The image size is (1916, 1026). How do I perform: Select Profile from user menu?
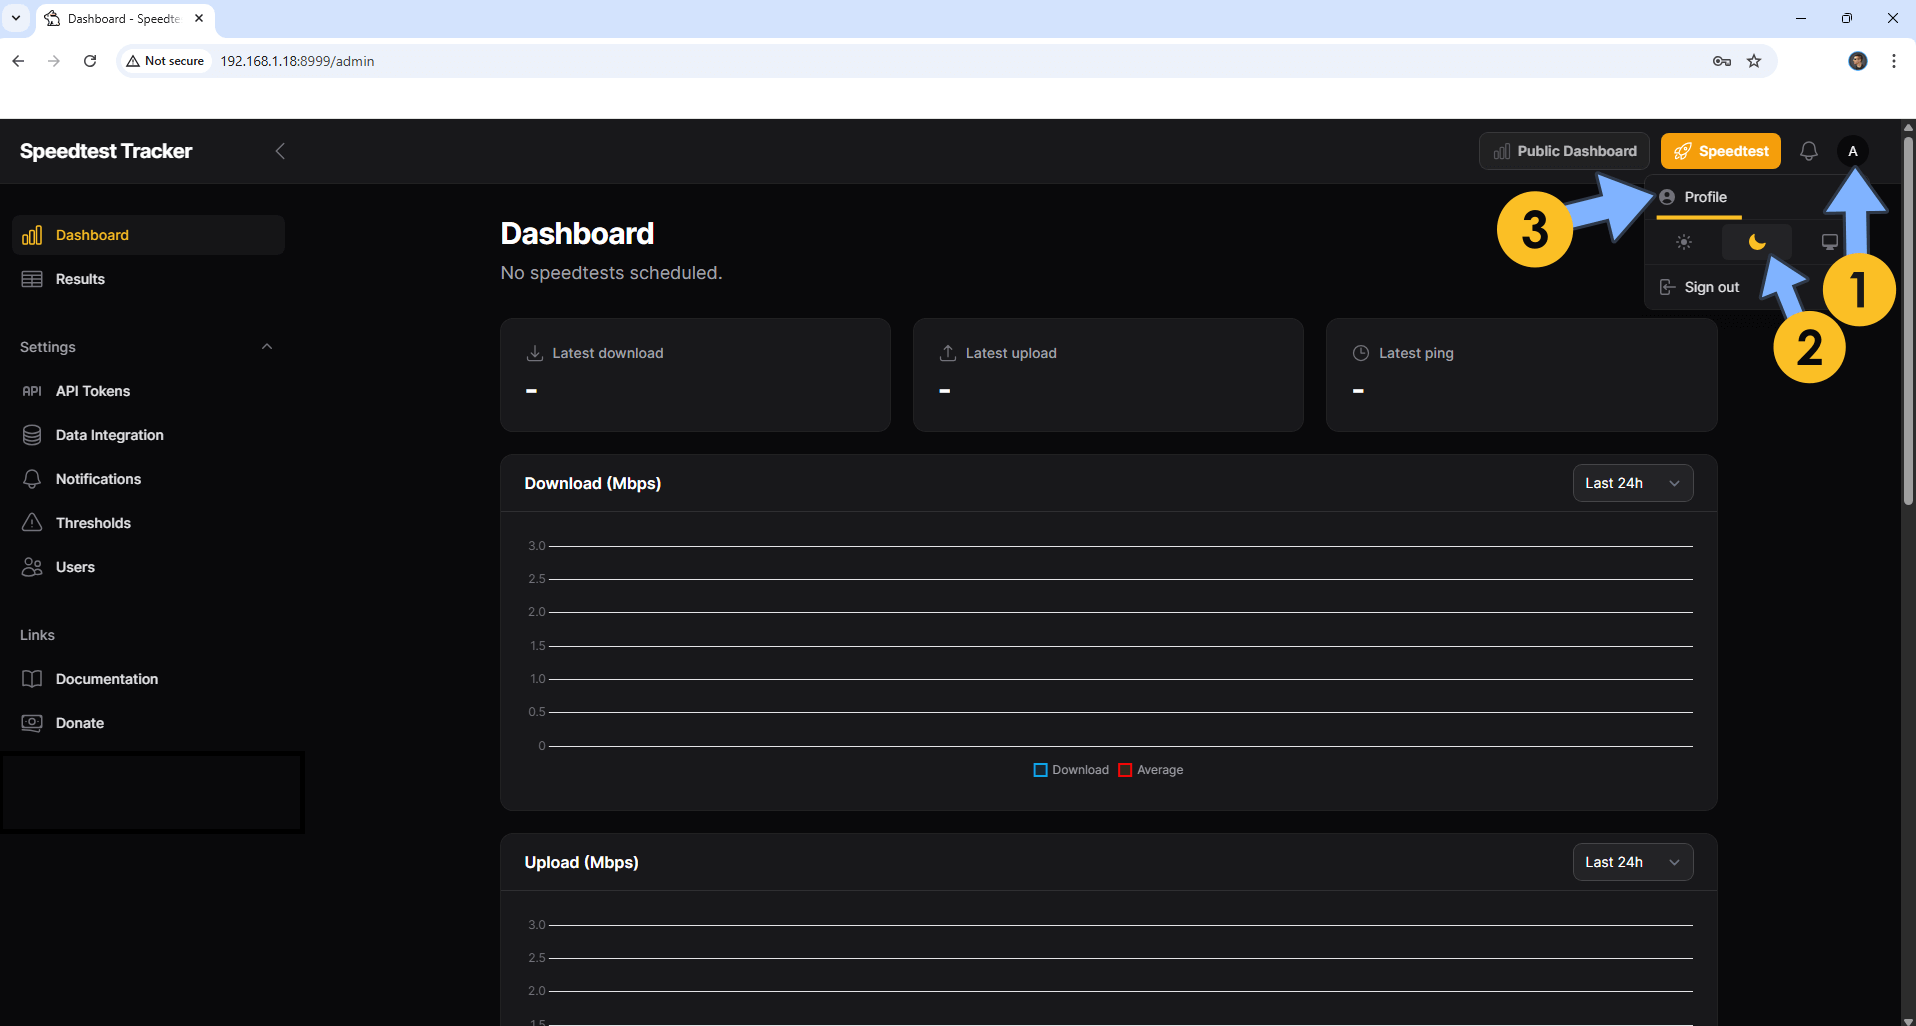click(x=1704, y=197)
